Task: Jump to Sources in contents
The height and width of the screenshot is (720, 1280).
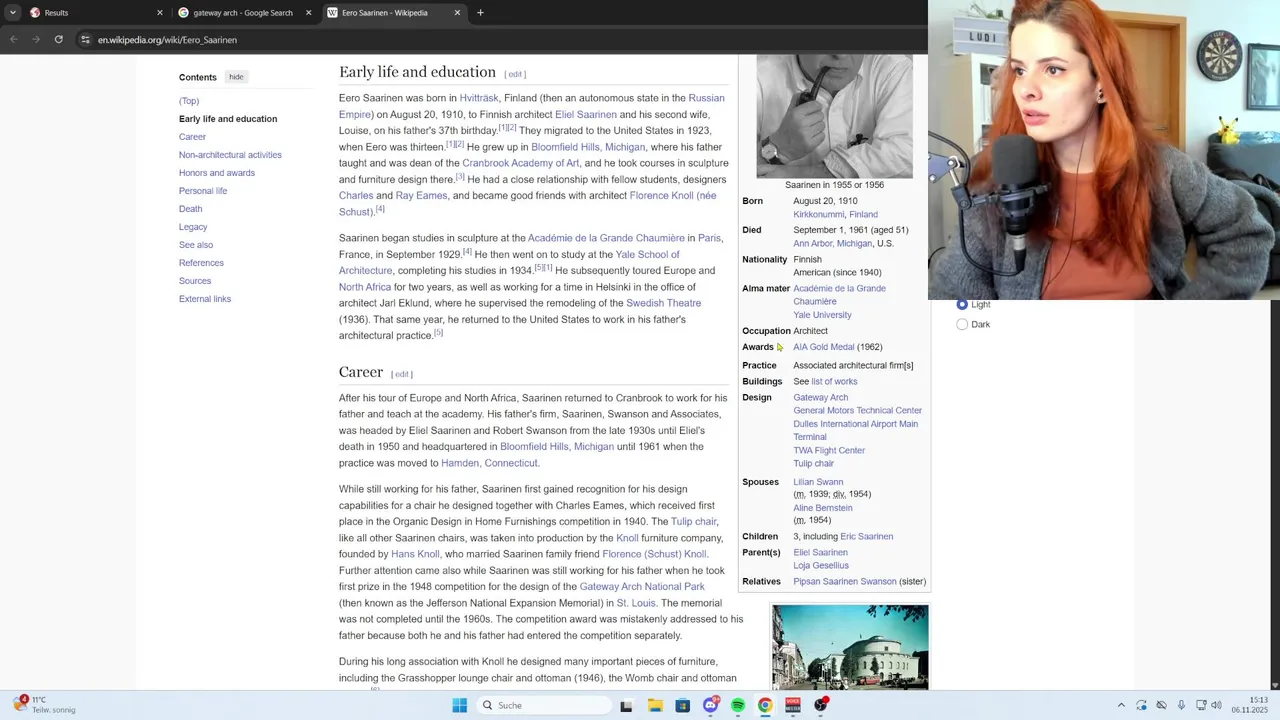Action: pos(195,281)
